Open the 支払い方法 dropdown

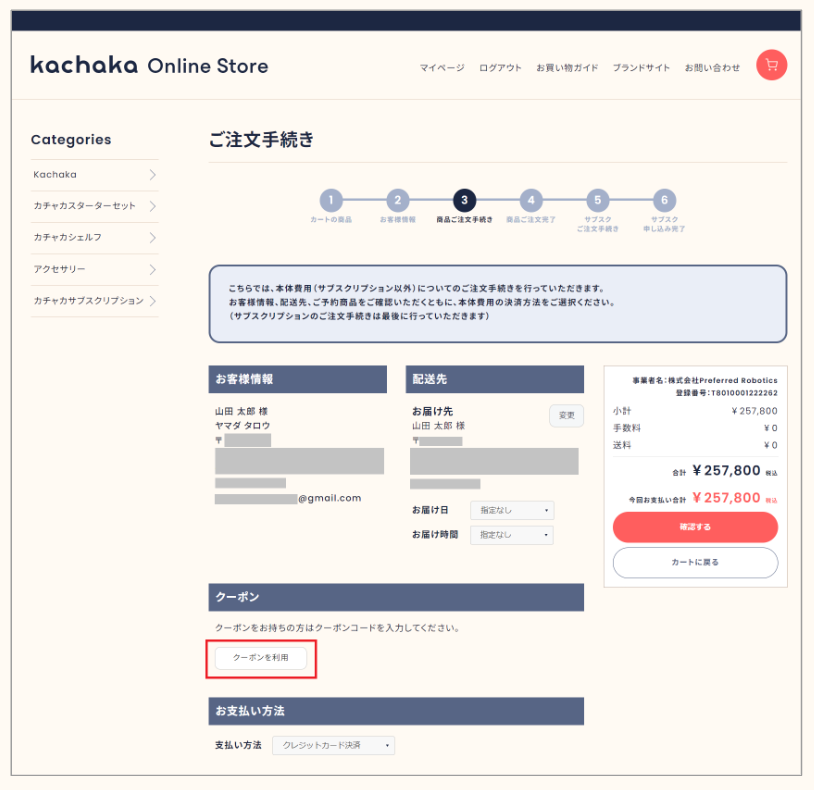(334, 745)
